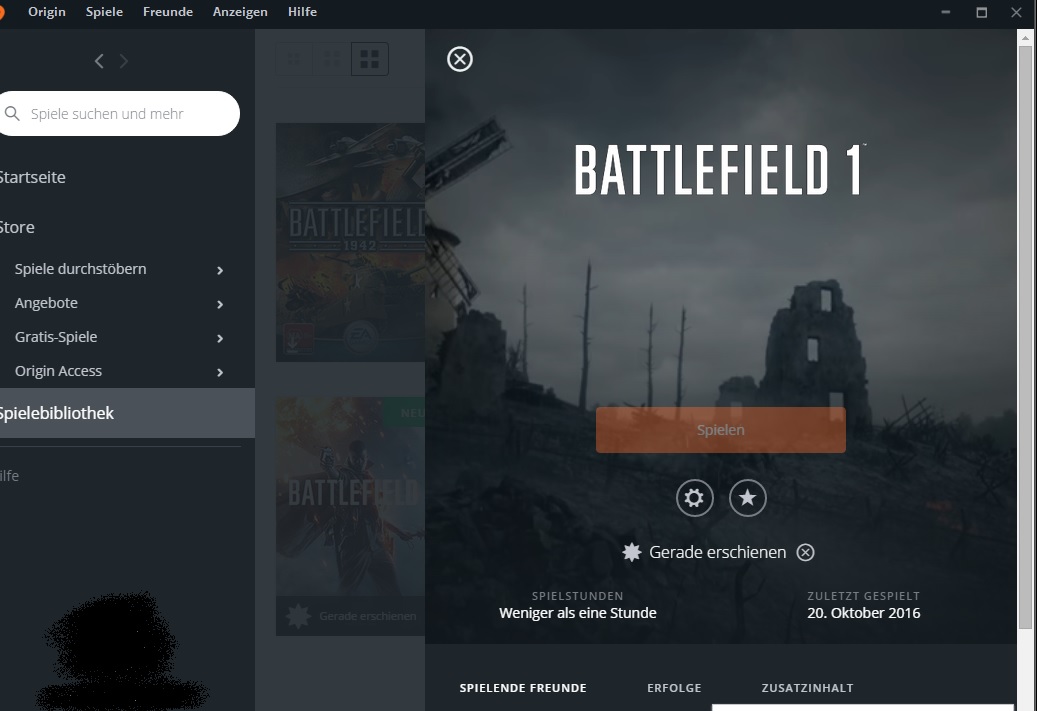Open Startseite in sidebar

click(32, 177)
